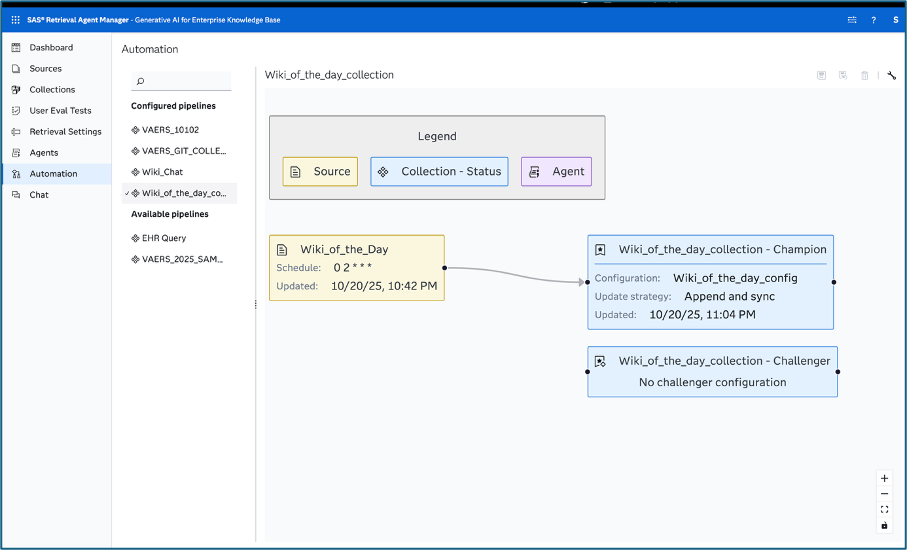The height and width of the screenshot is (550, 908).
Task: Open the settings panel icon in header
Action: (852, 20)
